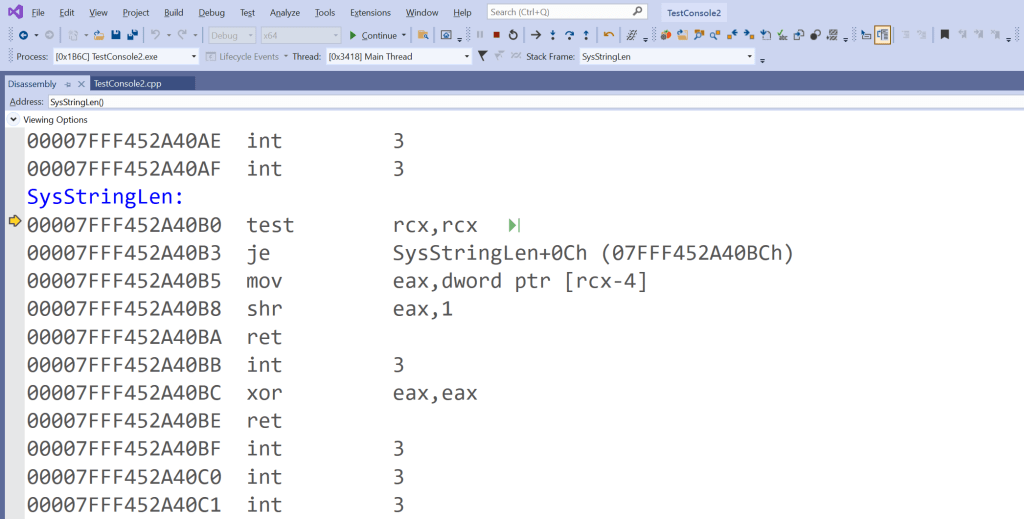
Task: Open the Project menu
Action: (136, 12)
